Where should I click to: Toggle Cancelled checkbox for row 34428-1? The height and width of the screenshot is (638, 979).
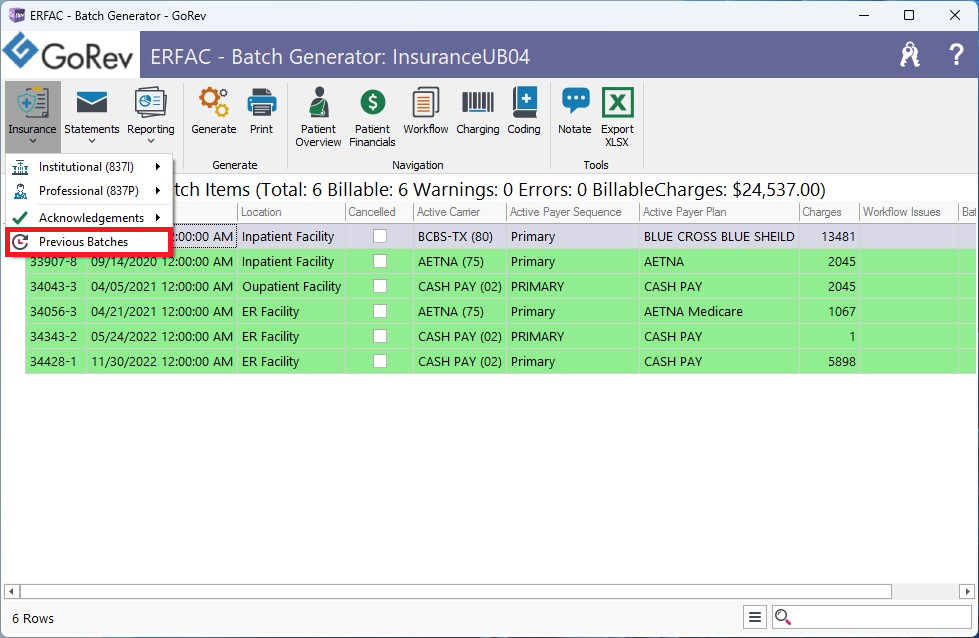click(x=380, y=361)
